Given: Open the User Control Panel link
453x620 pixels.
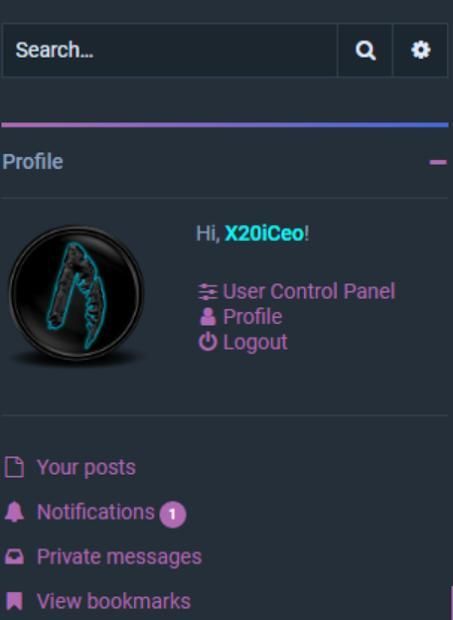Looking at the screenshot, I should 309,291.
